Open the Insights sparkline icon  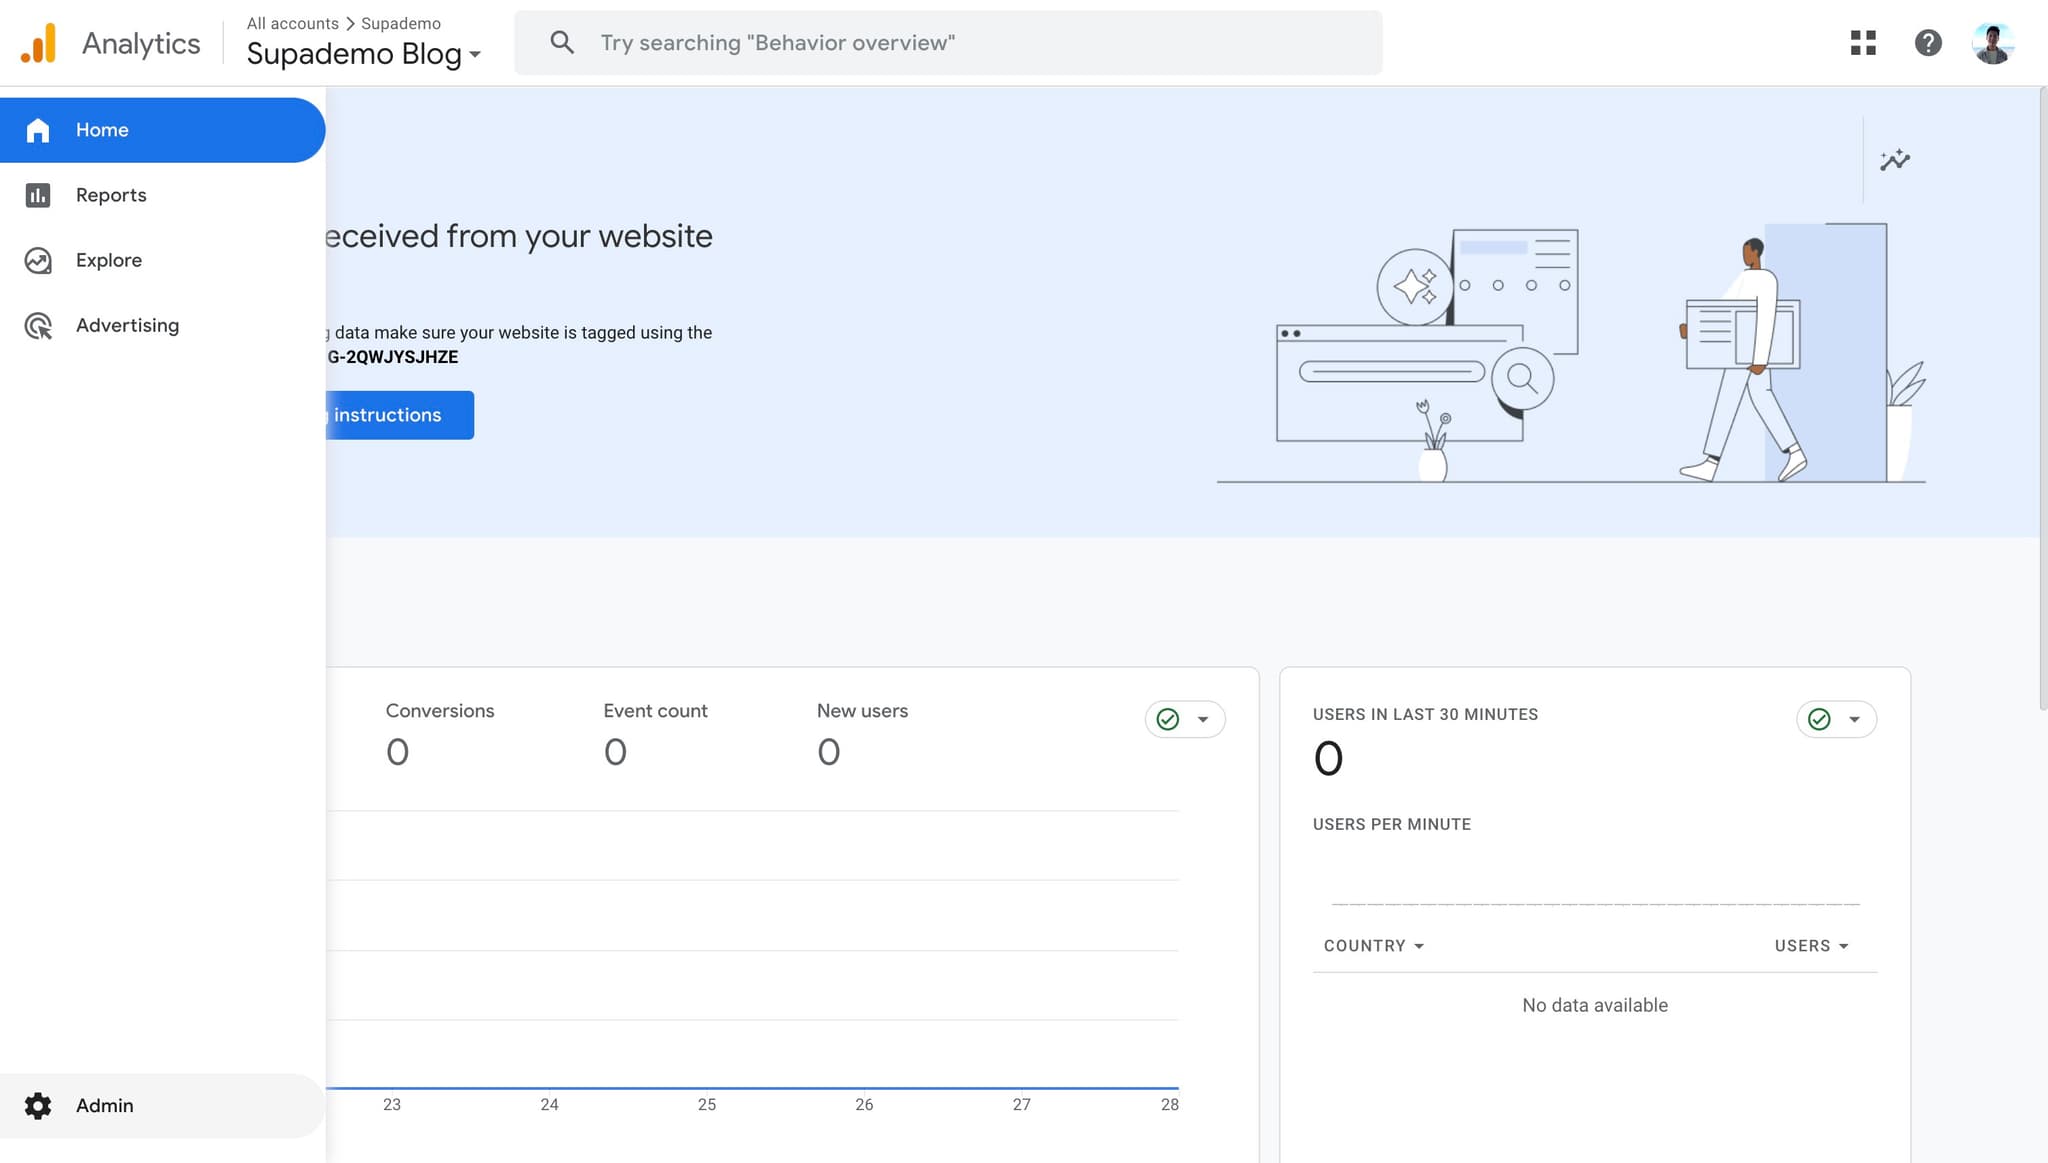pos(1894,160)
